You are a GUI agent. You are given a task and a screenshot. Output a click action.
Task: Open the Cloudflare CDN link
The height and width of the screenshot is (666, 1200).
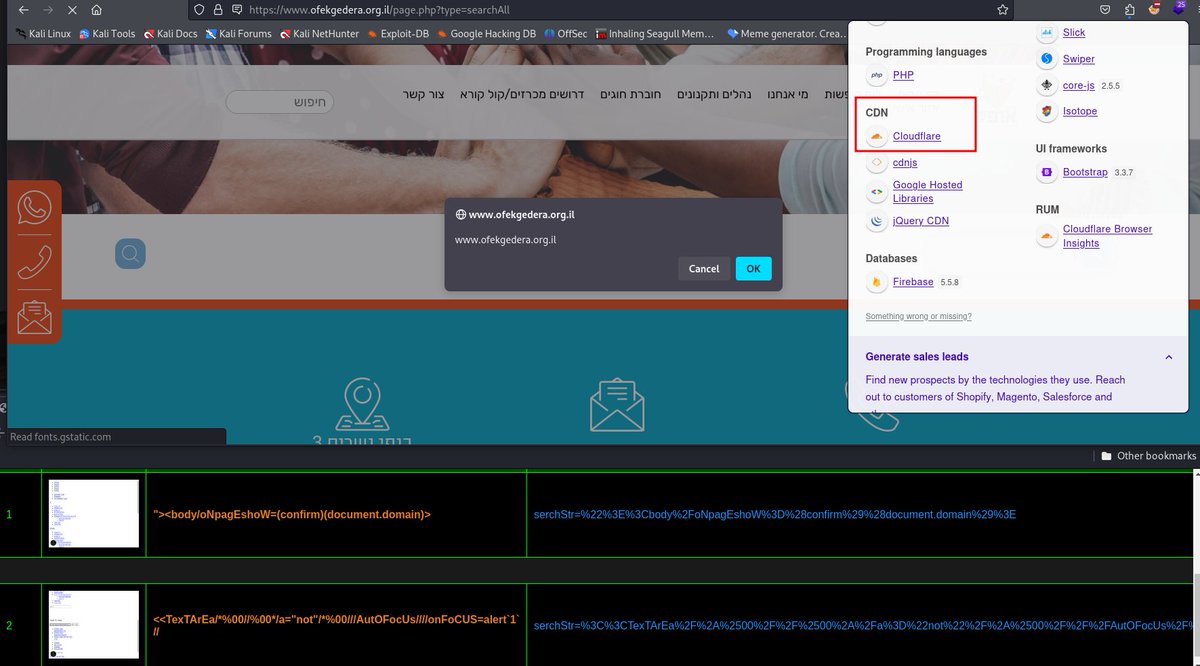[917, 136]
